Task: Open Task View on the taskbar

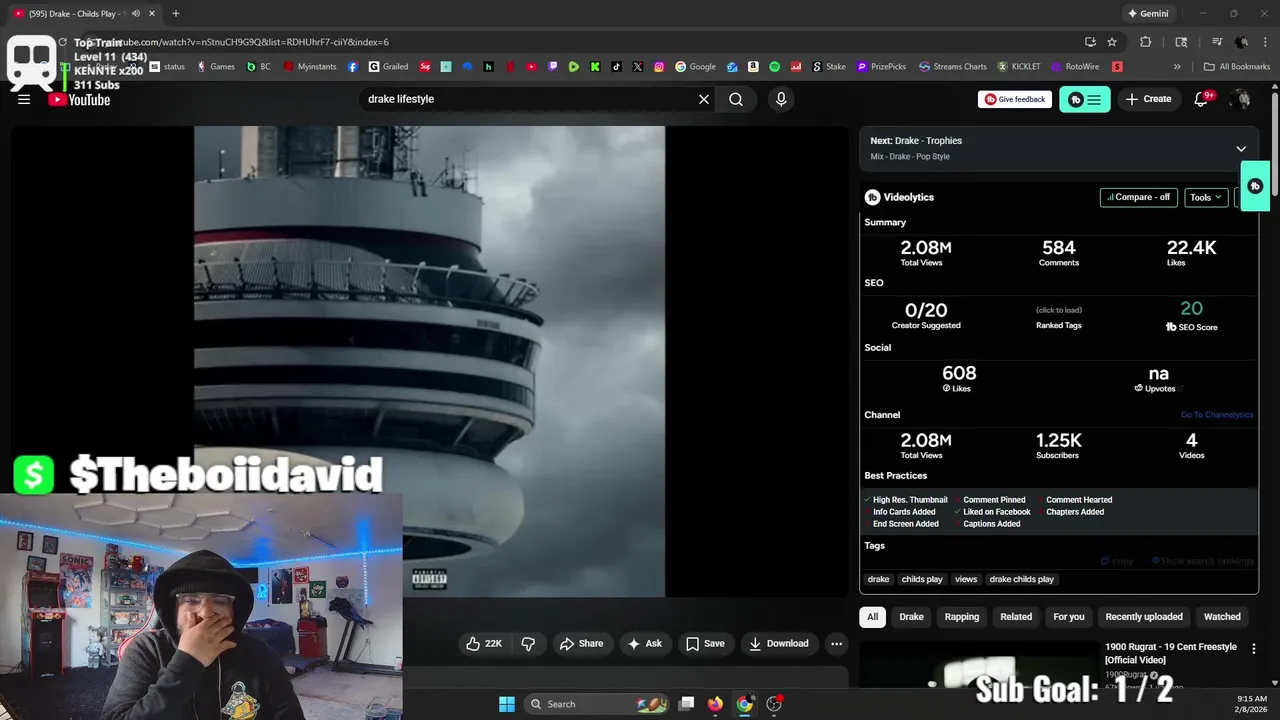Action: (686, 704)
